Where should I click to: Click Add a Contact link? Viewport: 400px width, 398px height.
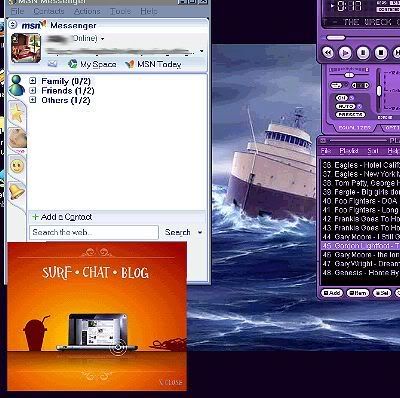tap(62, 217)
